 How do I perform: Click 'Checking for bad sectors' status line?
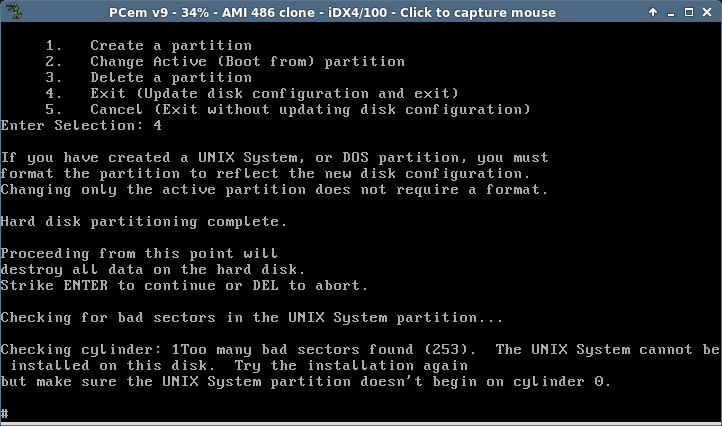[x=251, y=318]
